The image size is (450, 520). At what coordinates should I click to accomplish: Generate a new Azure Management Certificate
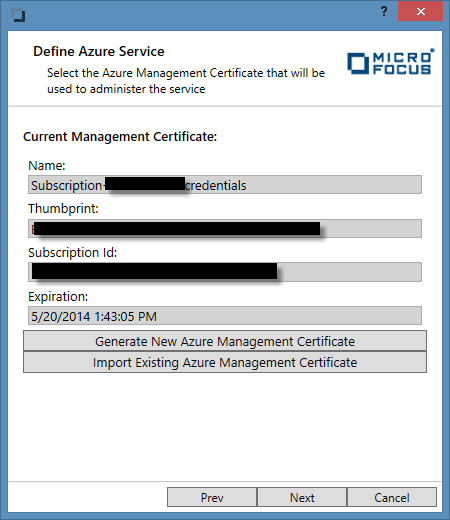coord(225,341)
